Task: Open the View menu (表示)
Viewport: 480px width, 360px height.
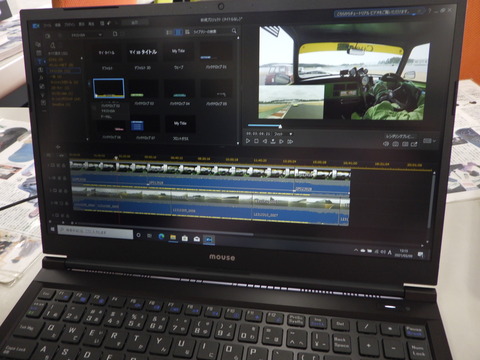Action: point(82,24)
